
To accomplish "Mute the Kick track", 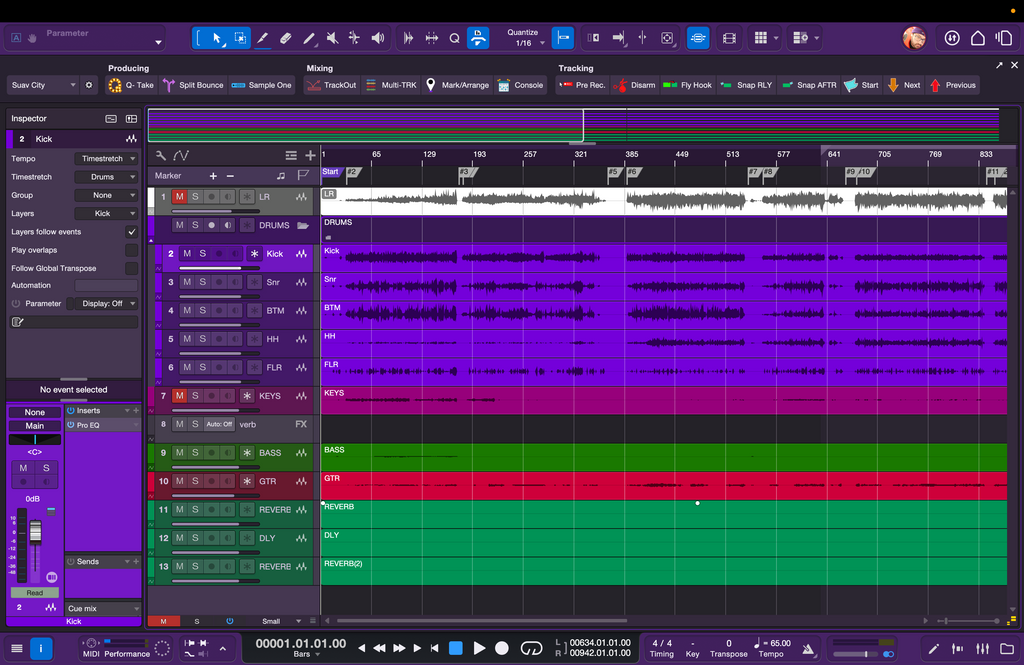I will [x=187, y=254].
